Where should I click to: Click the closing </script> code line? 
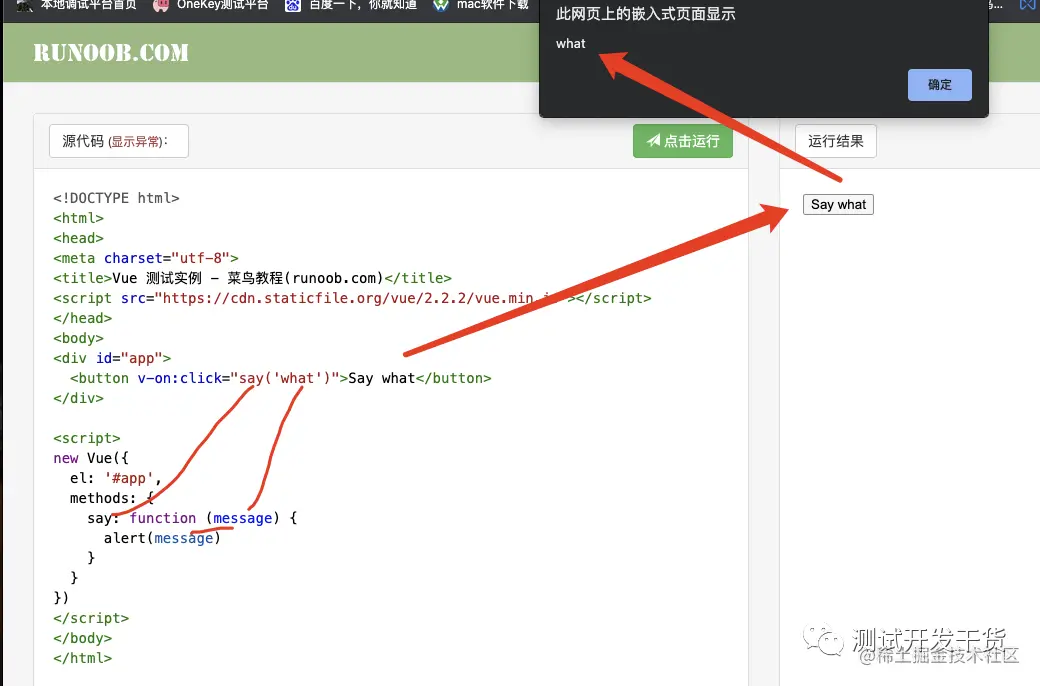pos(91,618)
